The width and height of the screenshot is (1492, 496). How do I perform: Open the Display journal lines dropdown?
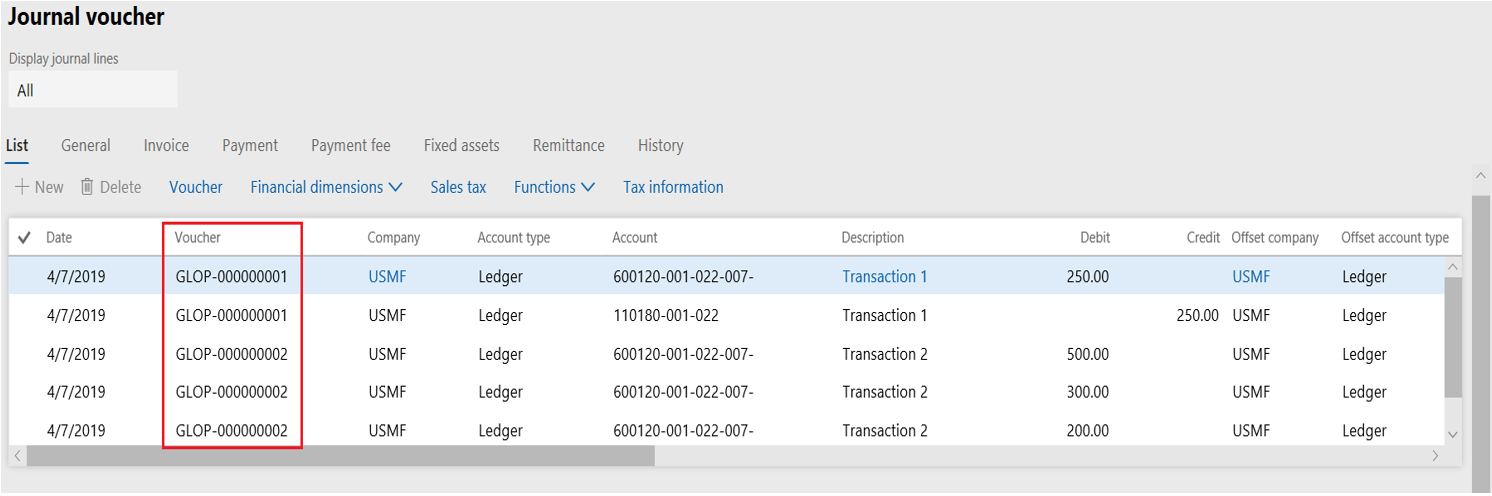(x=93, y=90)
